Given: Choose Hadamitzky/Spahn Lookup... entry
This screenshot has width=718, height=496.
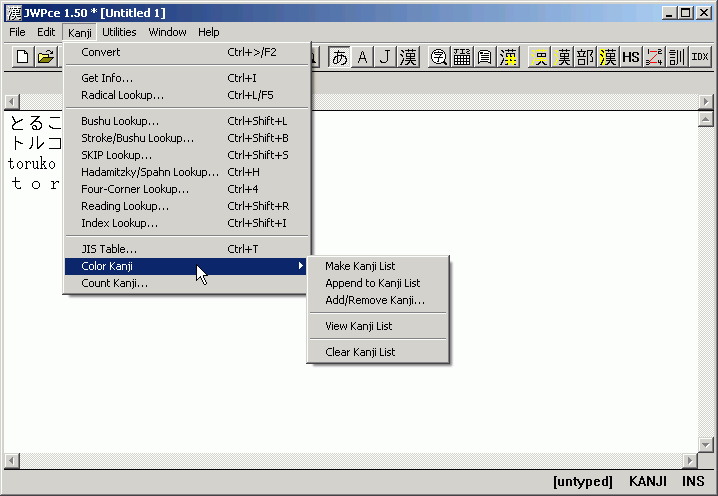Looking at the screenshot, I should [187, 172].
